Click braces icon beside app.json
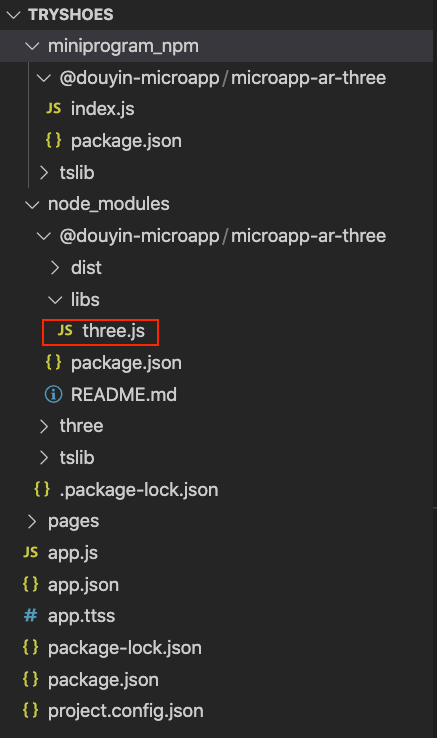The height and width of the screenshot is (738, 437). tap(30, 584)
